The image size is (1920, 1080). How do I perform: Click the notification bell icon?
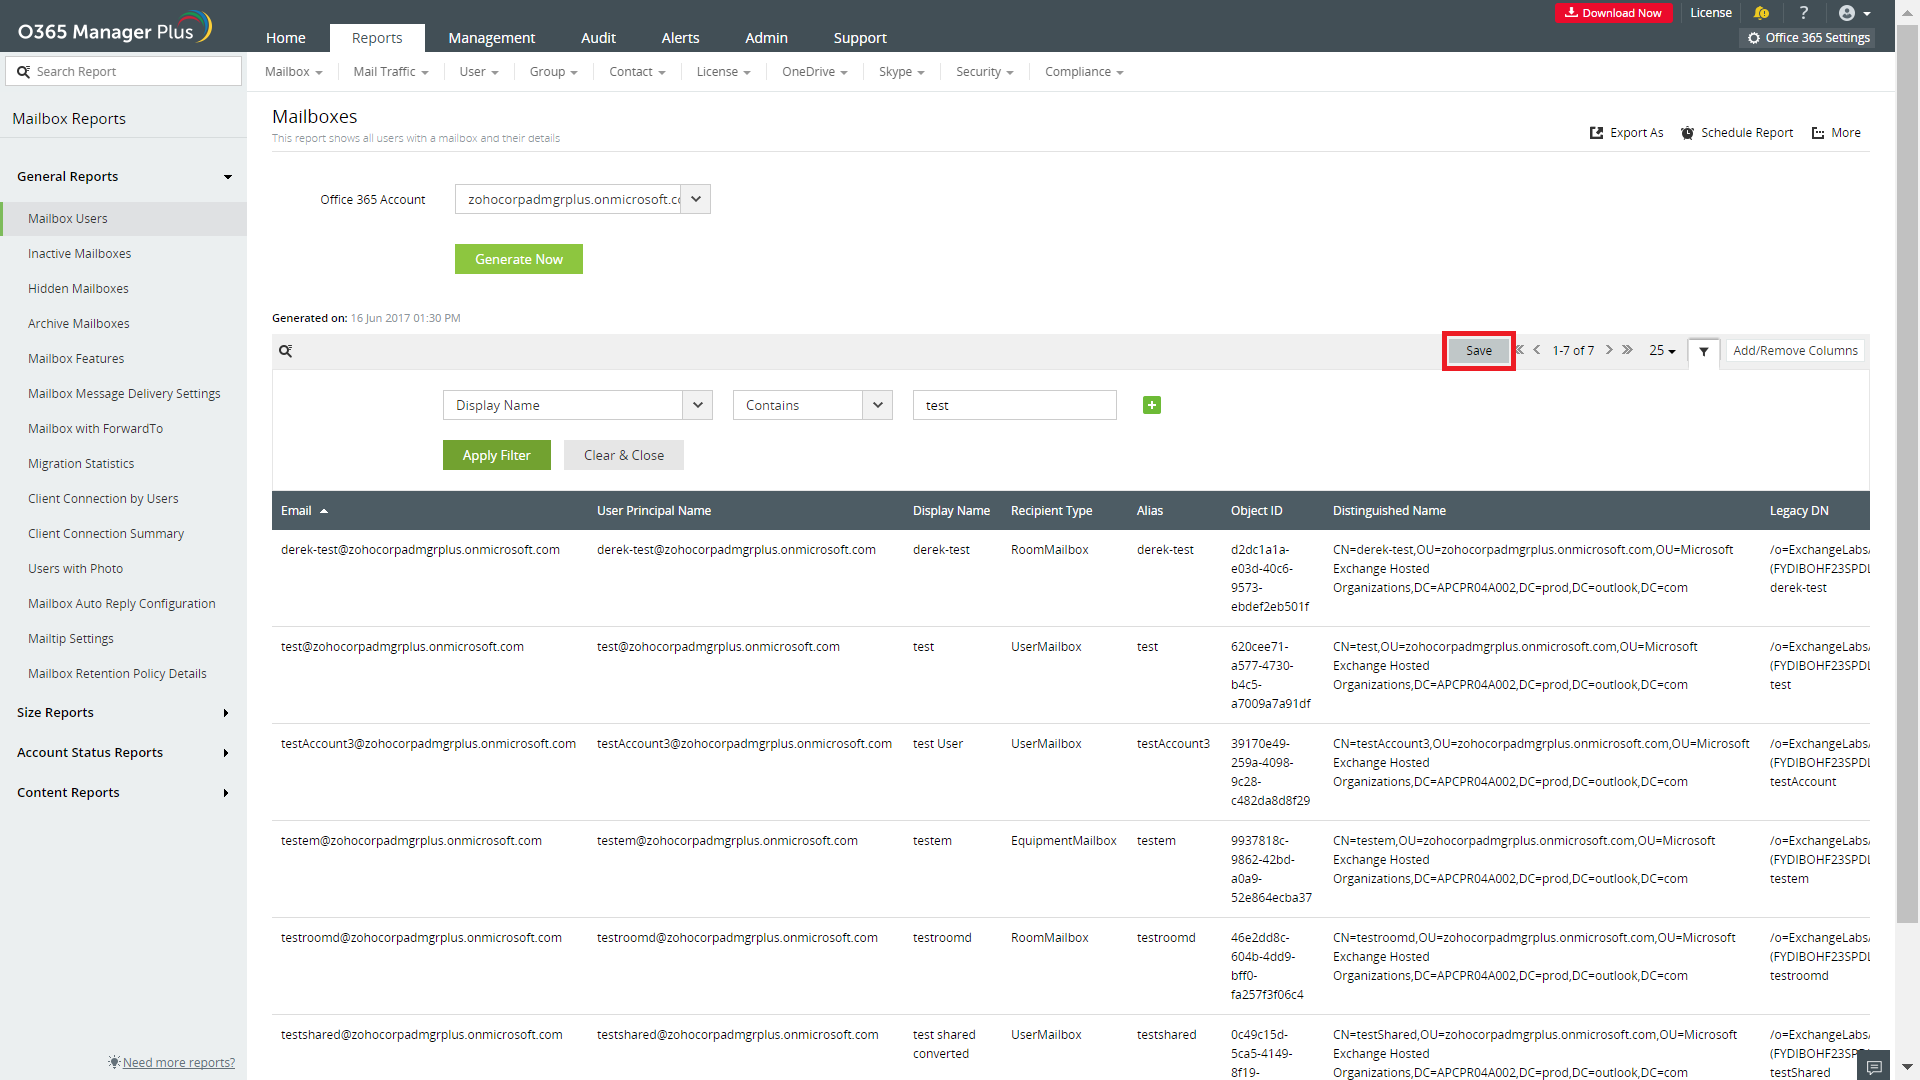pos(1761,13)
